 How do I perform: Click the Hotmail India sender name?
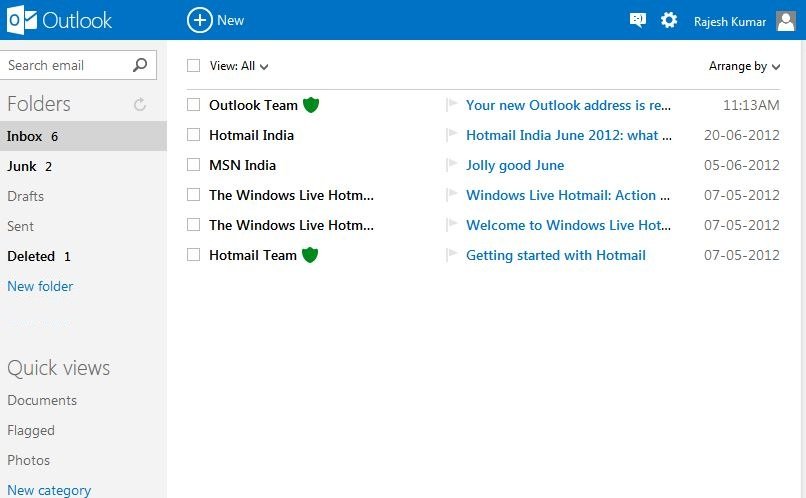251,135
